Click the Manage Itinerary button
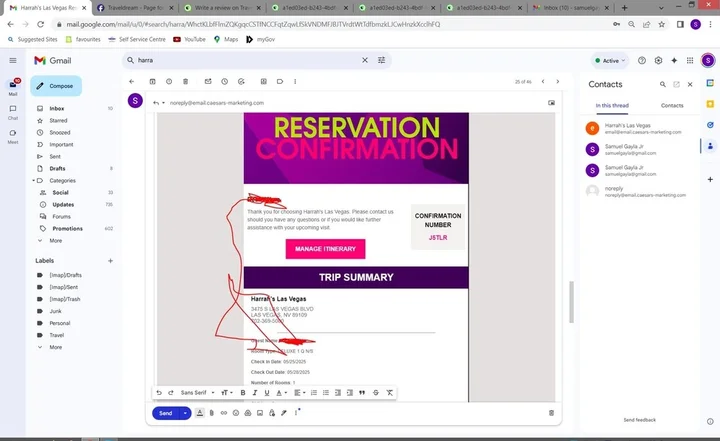Viewport: 720px width, 441px height. pos(325,248)
